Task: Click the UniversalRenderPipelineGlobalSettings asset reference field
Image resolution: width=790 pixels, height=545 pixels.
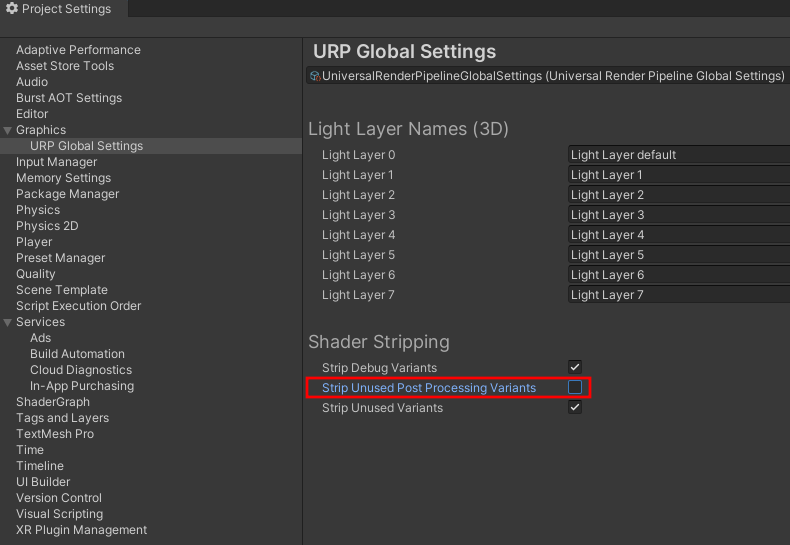Action: 552,76
